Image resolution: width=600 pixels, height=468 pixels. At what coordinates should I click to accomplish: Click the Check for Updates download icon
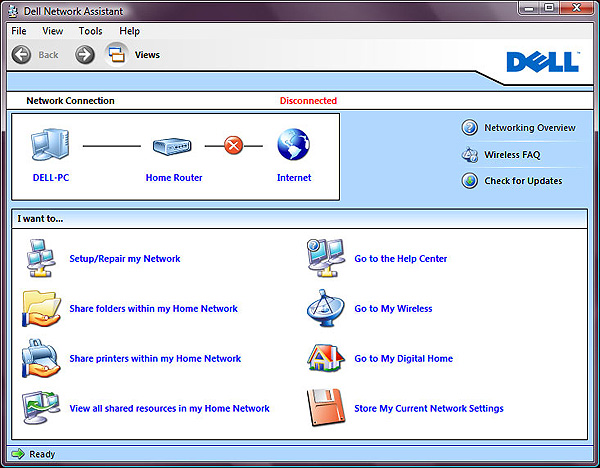point(470,181)
